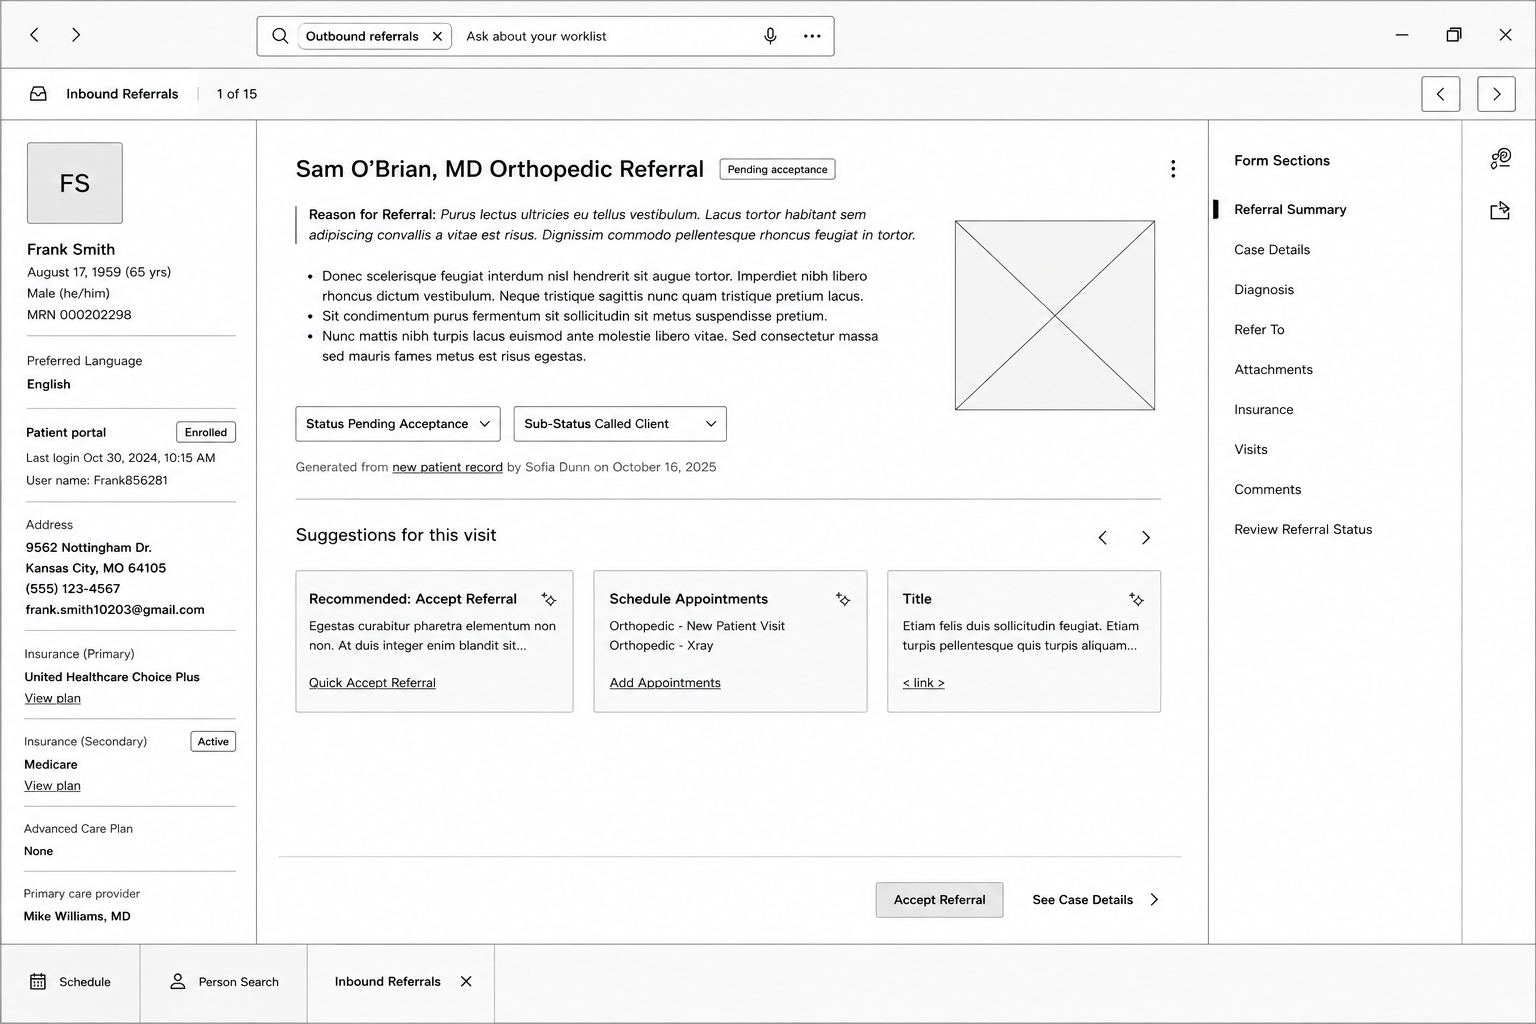Screen dimensions: 1536x1024
Task: Open the Sub-Status Called Client dropdown
Action: coord(620,424)
